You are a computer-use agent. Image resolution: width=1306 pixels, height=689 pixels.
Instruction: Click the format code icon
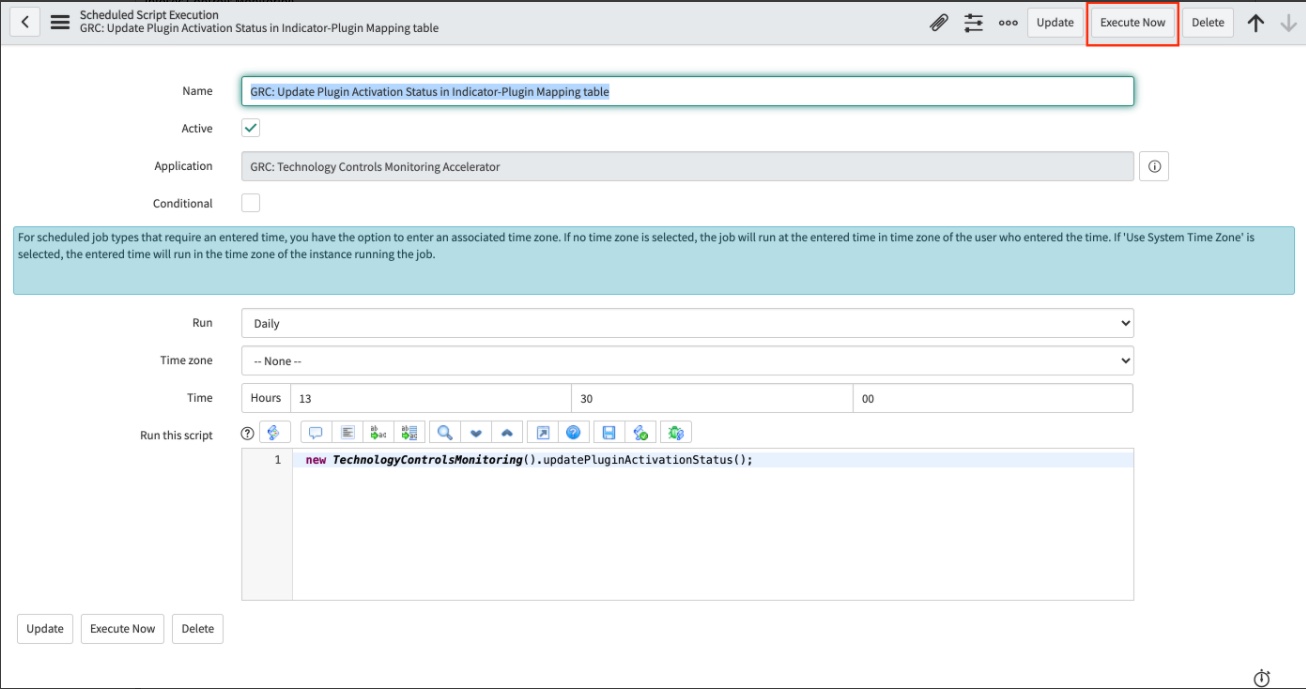(347, 432)
